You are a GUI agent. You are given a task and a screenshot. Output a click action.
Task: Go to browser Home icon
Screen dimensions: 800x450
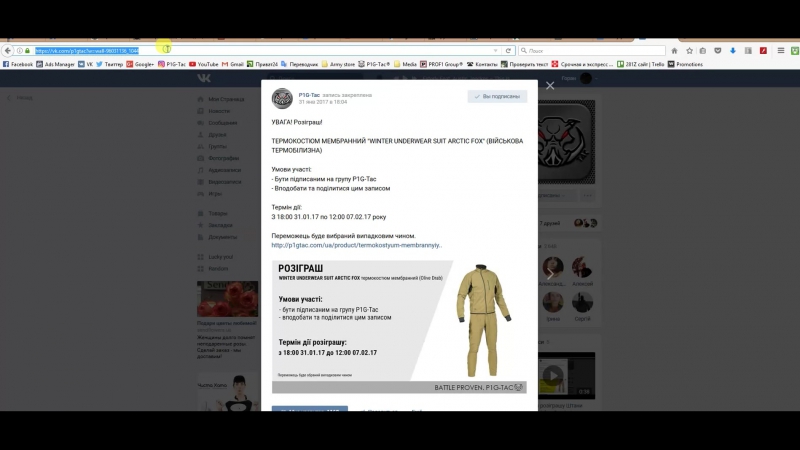point(674,51)
